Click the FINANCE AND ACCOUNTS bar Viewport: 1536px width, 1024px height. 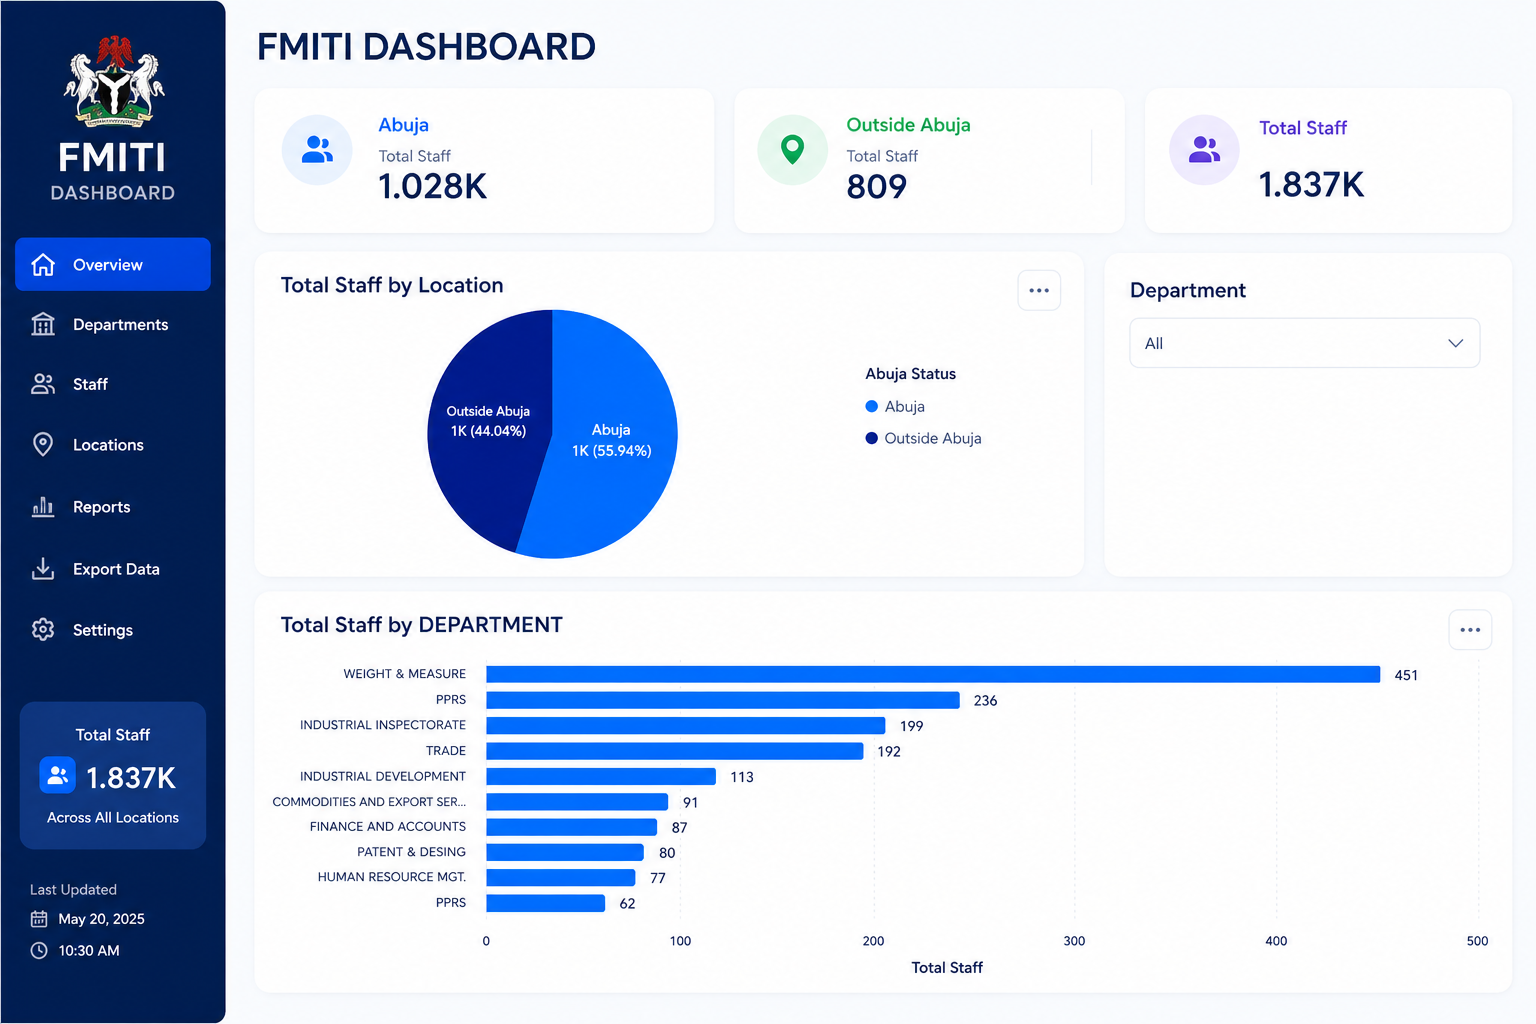pyautogui.click(x=572, y=827)
